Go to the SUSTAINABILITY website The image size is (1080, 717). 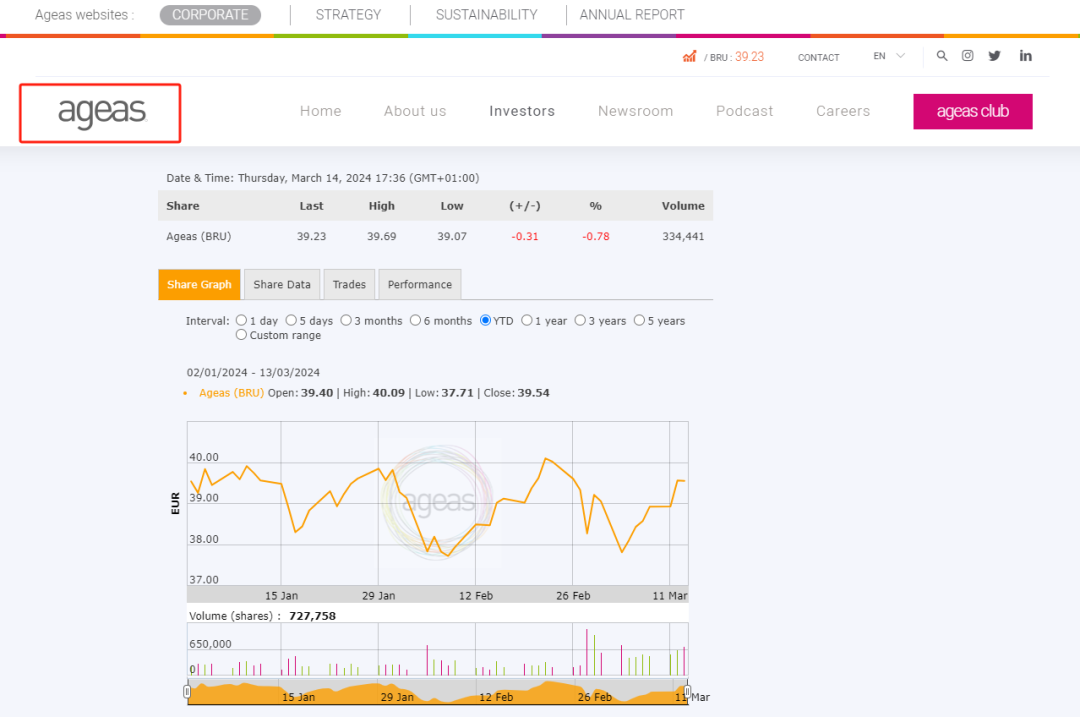(x=486, y=14)
